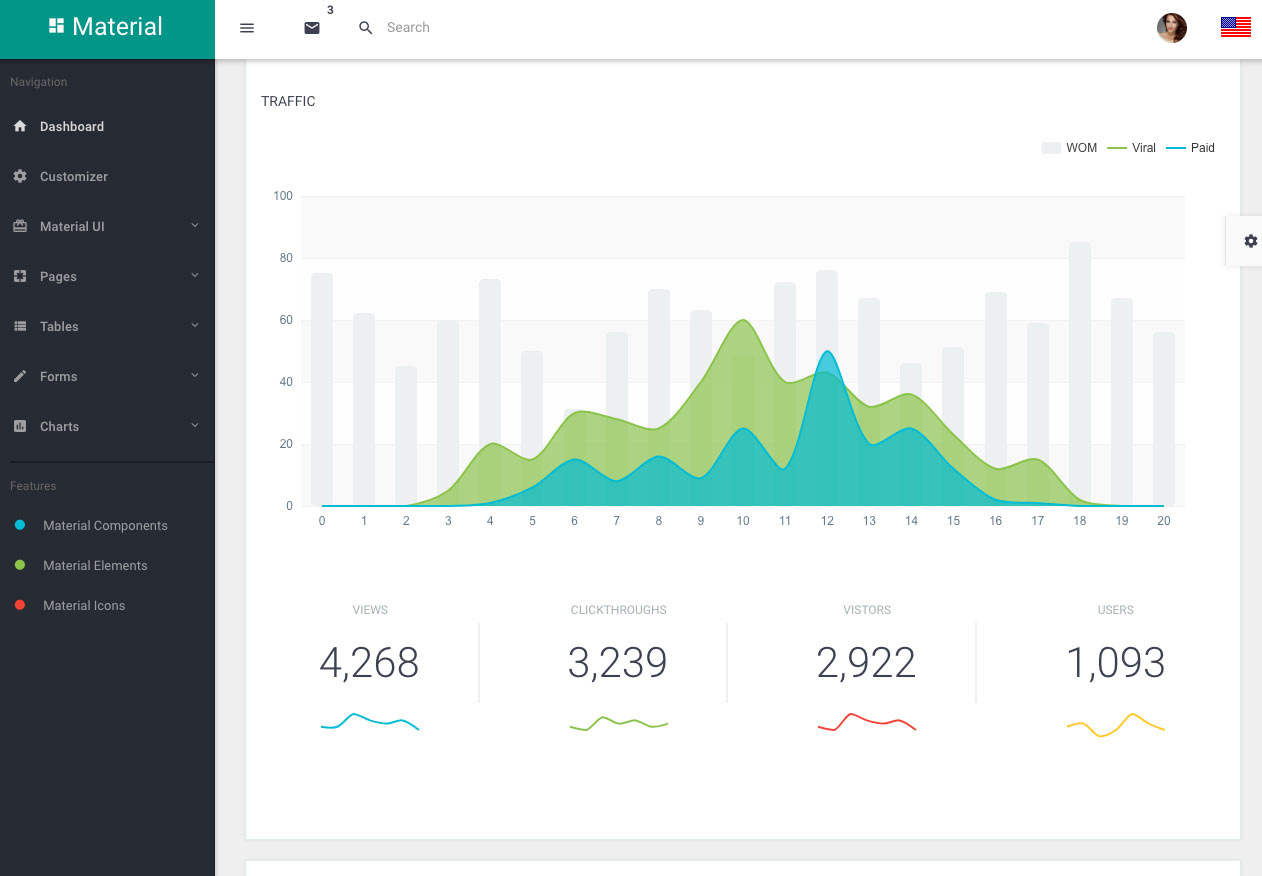Toggle the Paid series in legend

(1190, 148)
